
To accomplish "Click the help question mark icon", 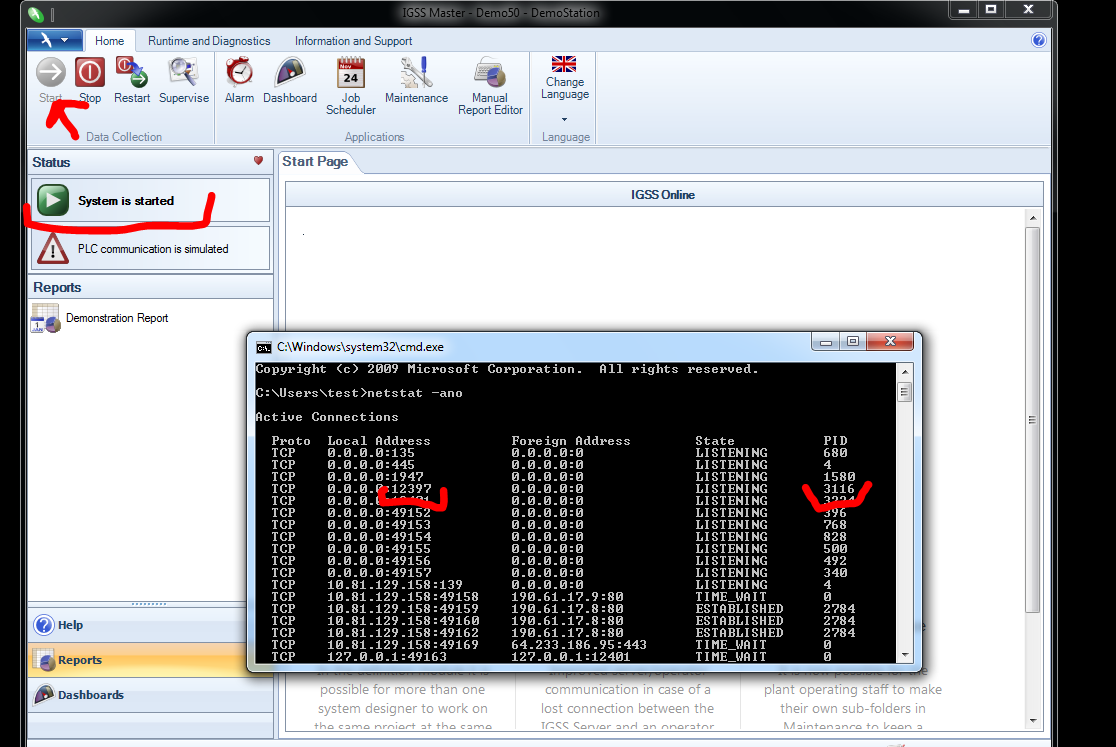I will [1038, 41].
